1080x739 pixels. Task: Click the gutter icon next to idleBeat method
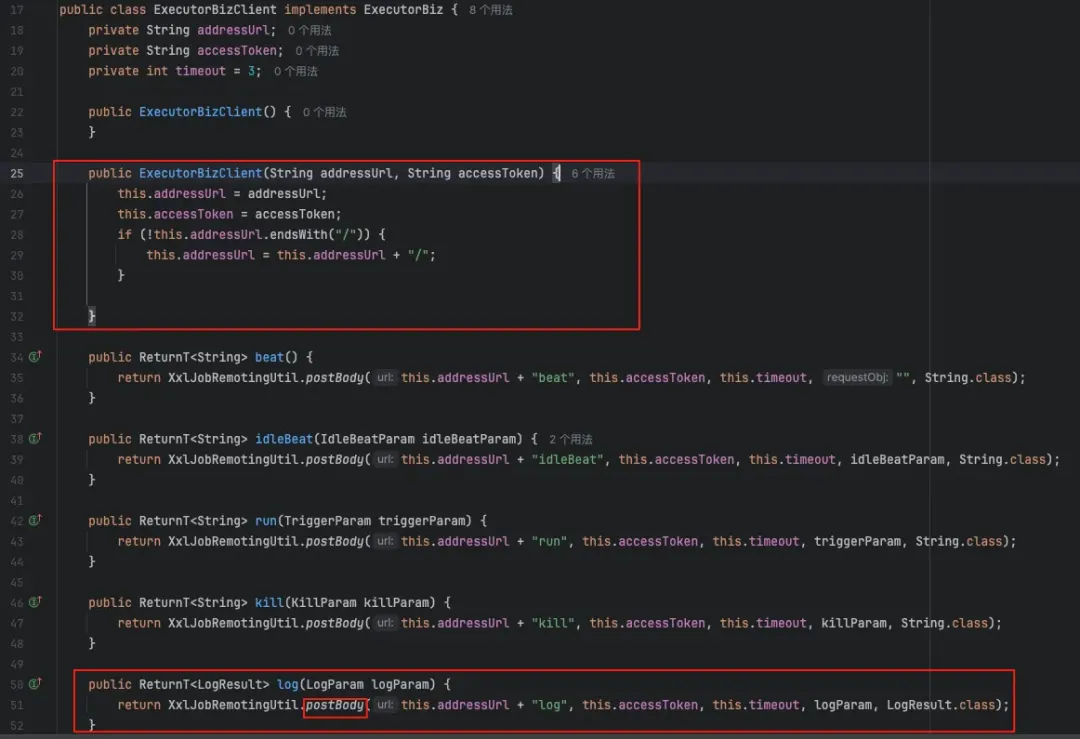point(34,439)
